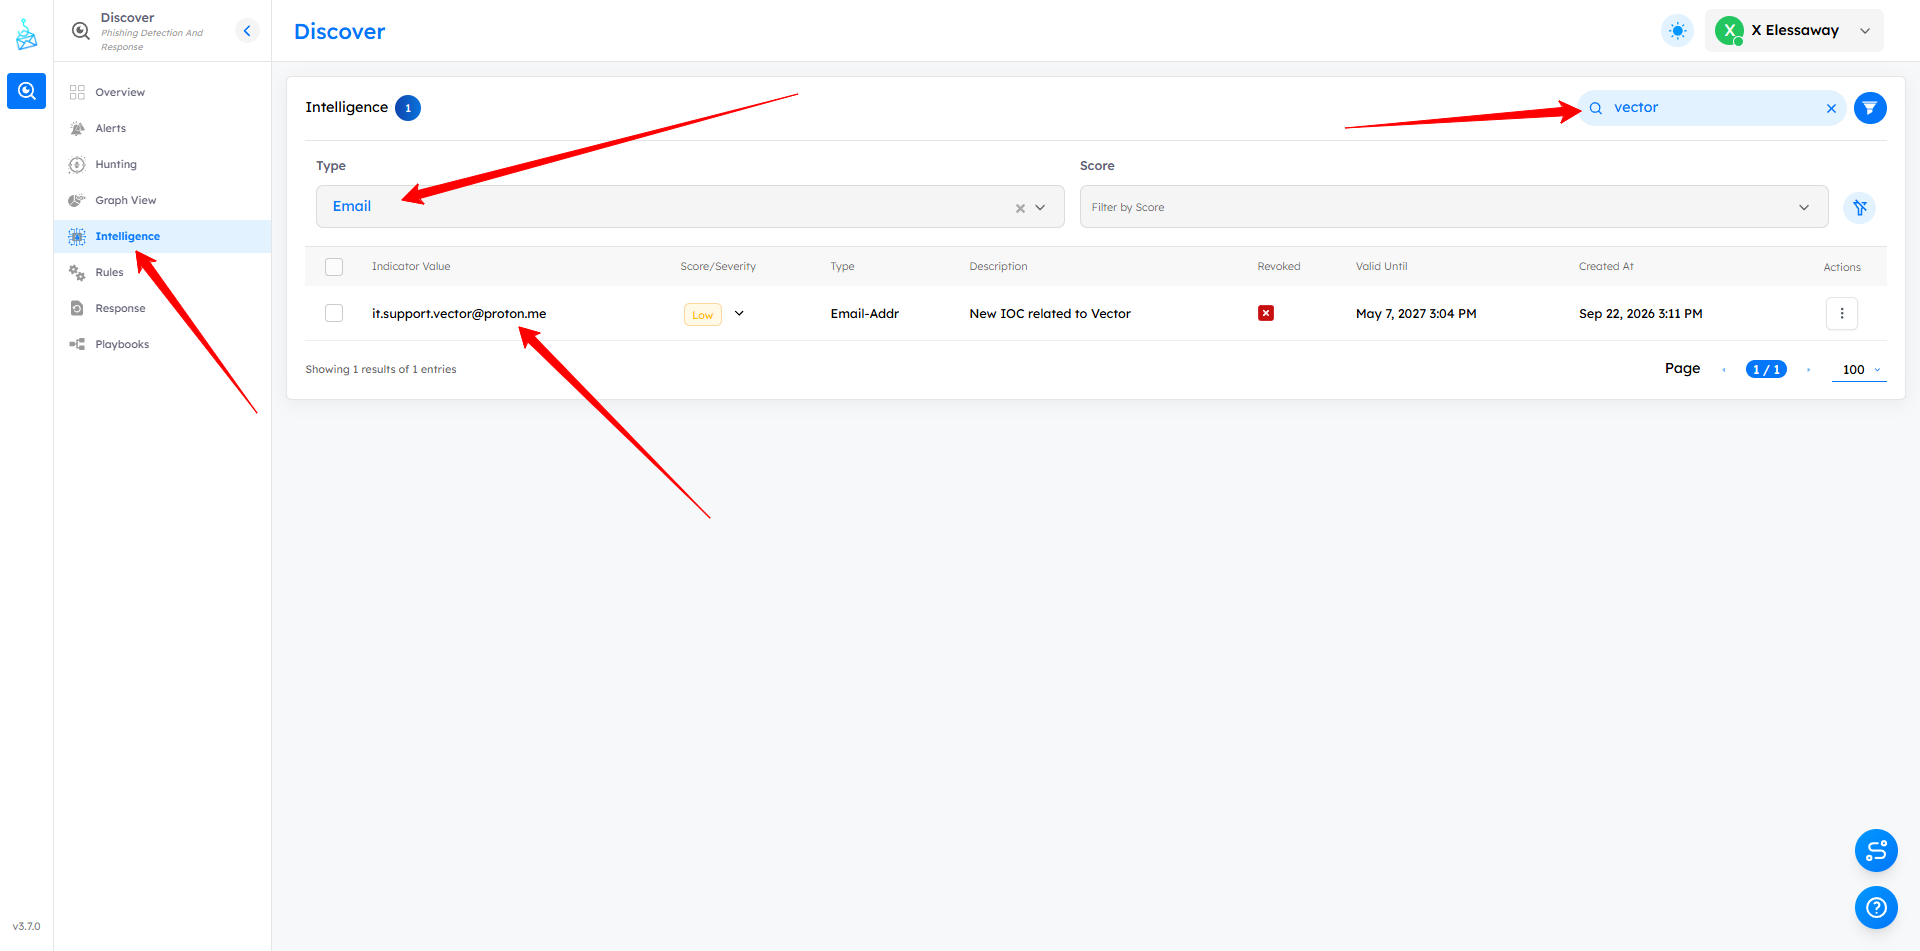The height and width of the screenshot is (951, 1920).
Task: Open Overview in the sidebar
Action: click(163, 92)
